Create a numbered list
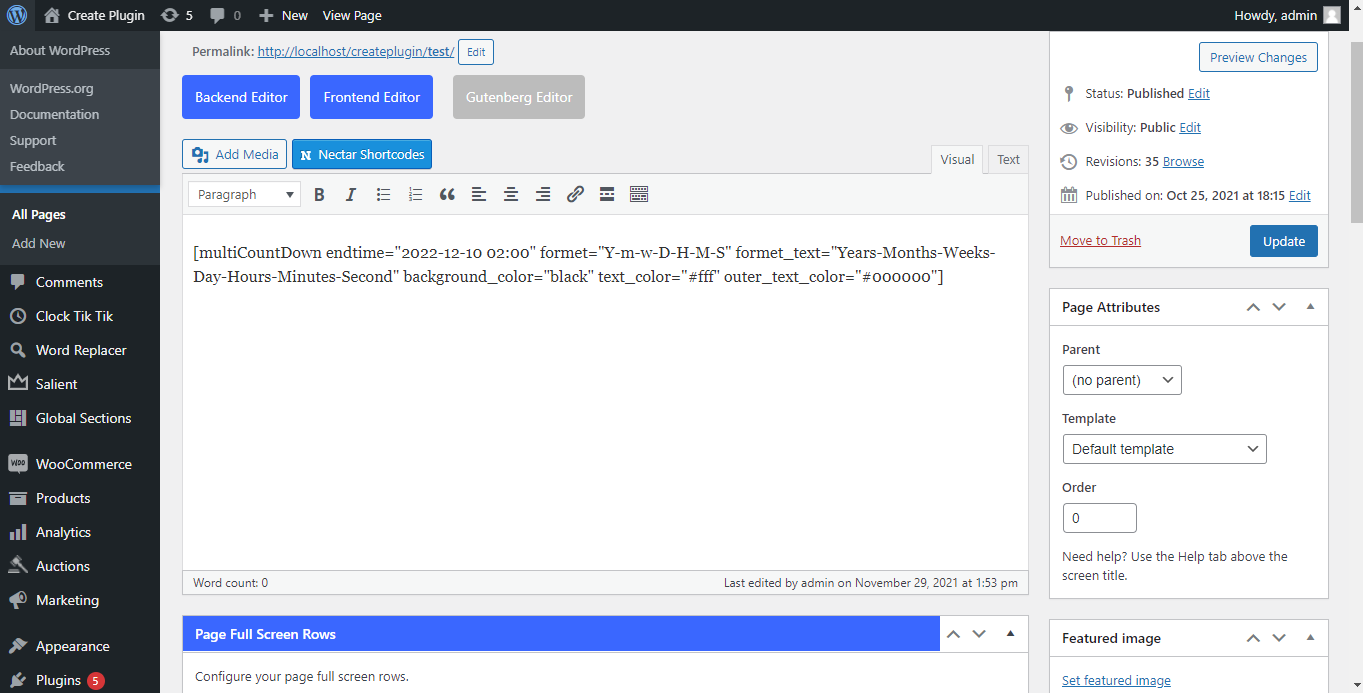 click(415, 195)
